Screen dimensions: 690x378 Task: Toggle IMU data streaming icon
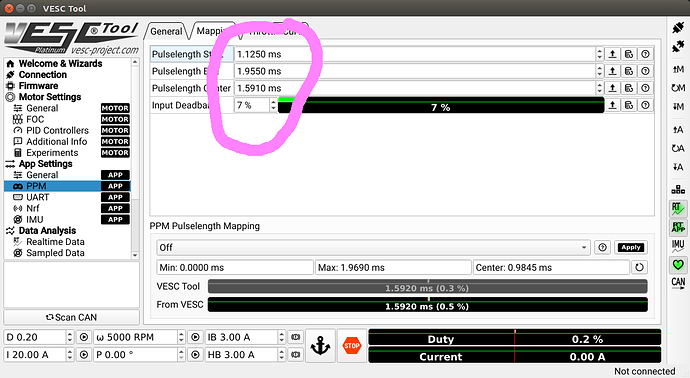pos(678,246)
